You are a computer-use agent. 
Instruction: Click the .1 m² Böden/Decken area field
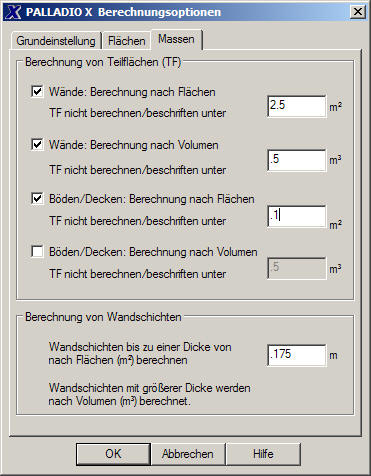click(297, 216)
